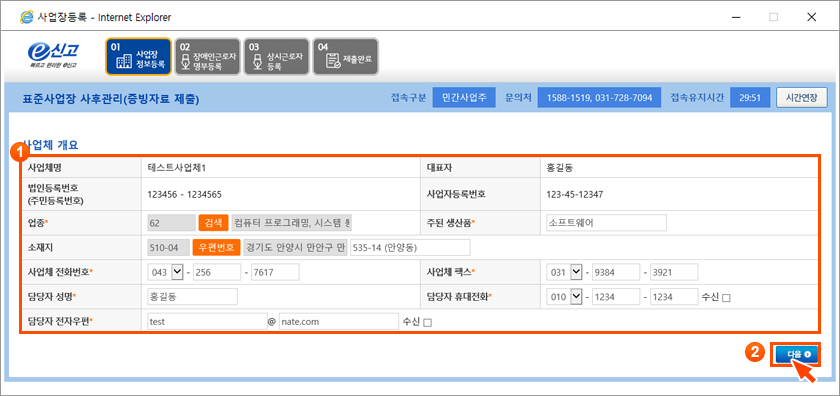Click the email ID field test
Viewport: 840px width, 396px height.
pyautogui.click(x=207, y=322)
